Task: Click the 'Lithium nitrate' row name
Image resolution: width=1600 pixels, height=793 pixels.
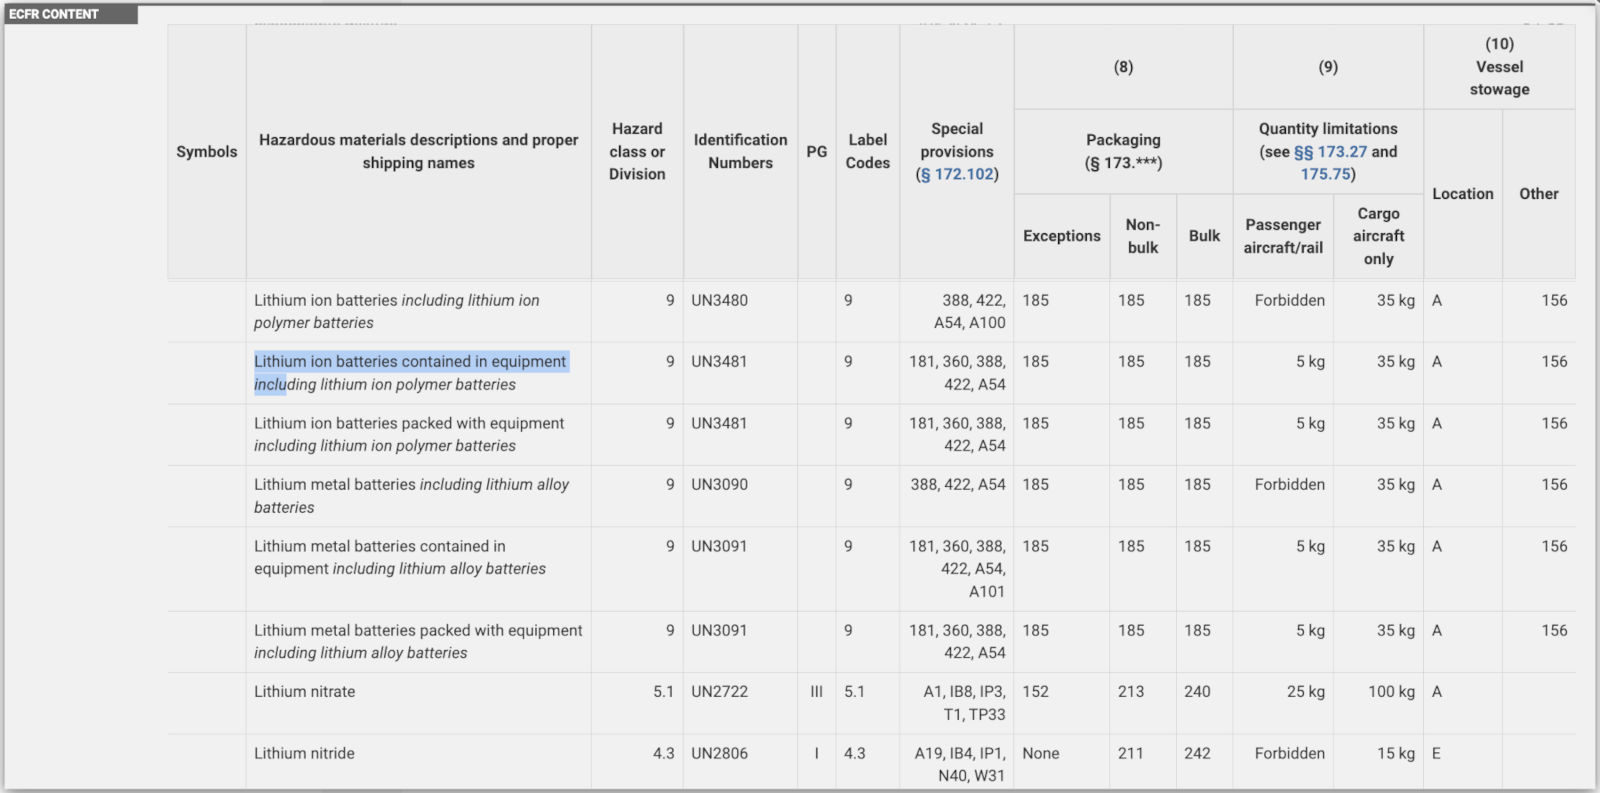Action: pos(304,692)
